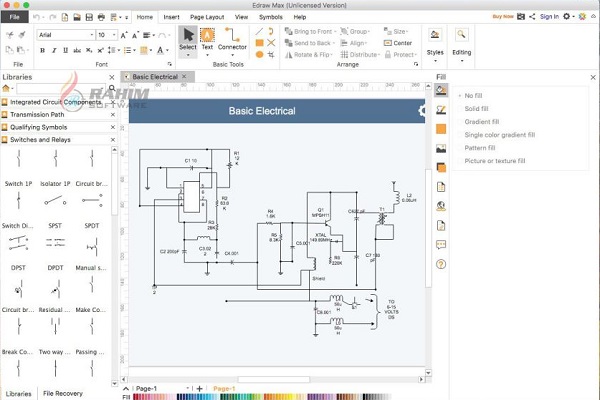This screenshot has height=400, width=600.
Task: Open the Insert ribbon tab
Action: tap(172, 17)
